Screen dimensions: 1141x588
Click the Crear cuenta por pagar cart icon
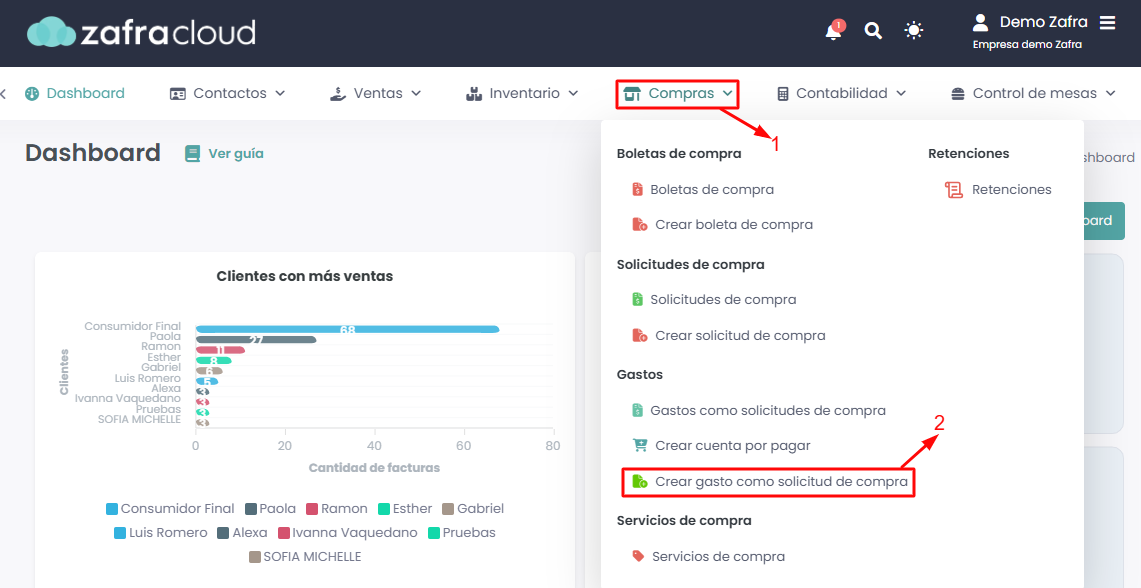[x=640, y=445]
